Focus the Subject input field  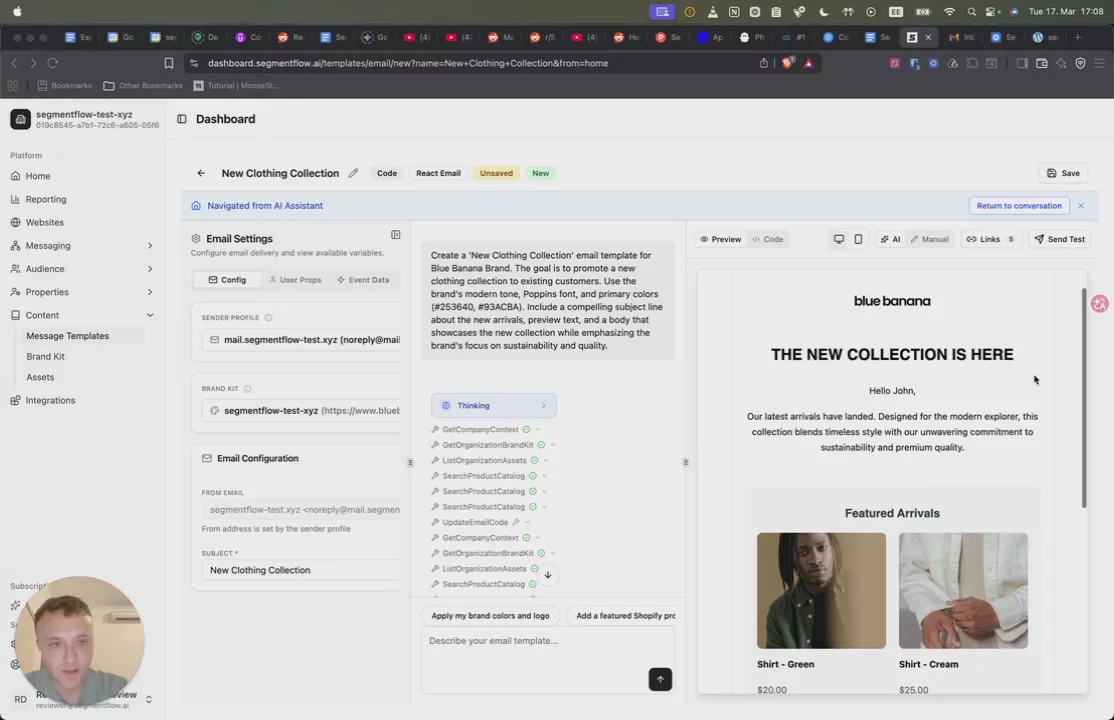coord(301,570)
